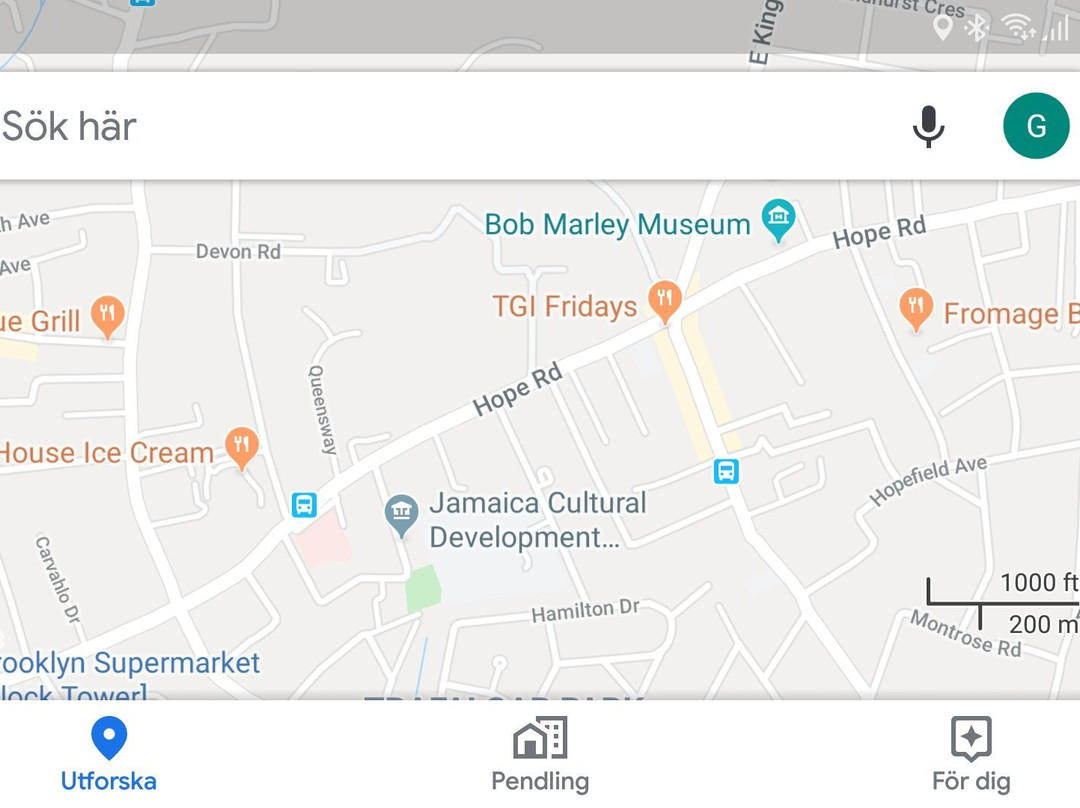Open the Jamaica Cultural Development marker

point(401,516)
